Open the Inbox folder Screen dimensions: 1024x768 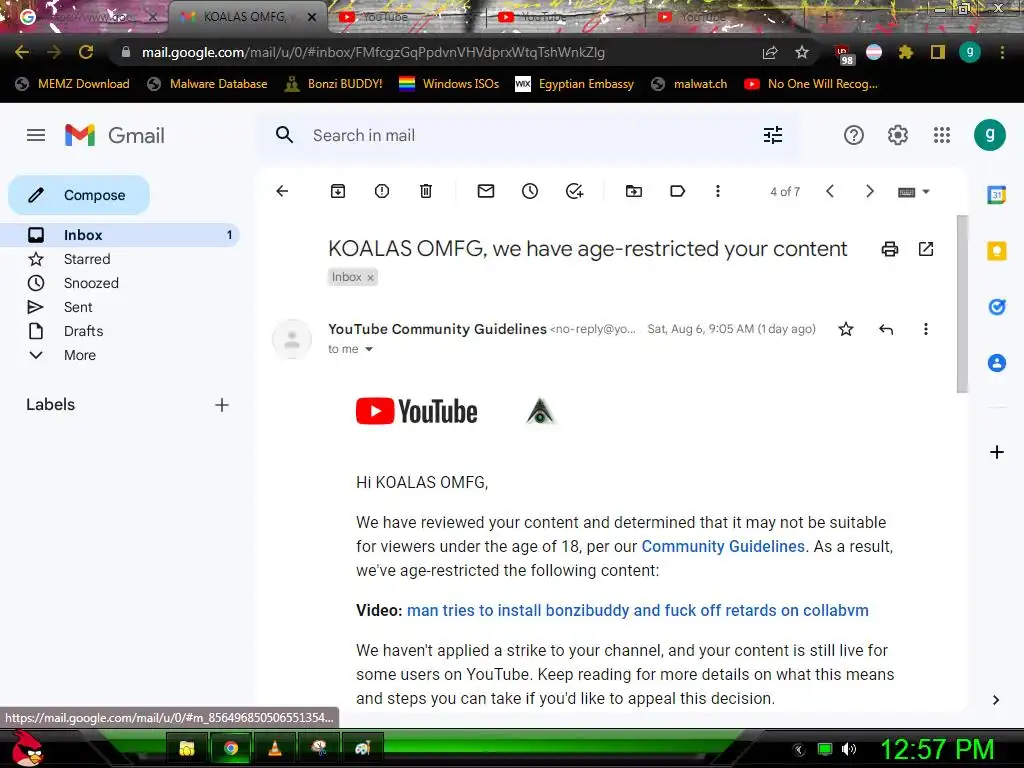(120, 235)
